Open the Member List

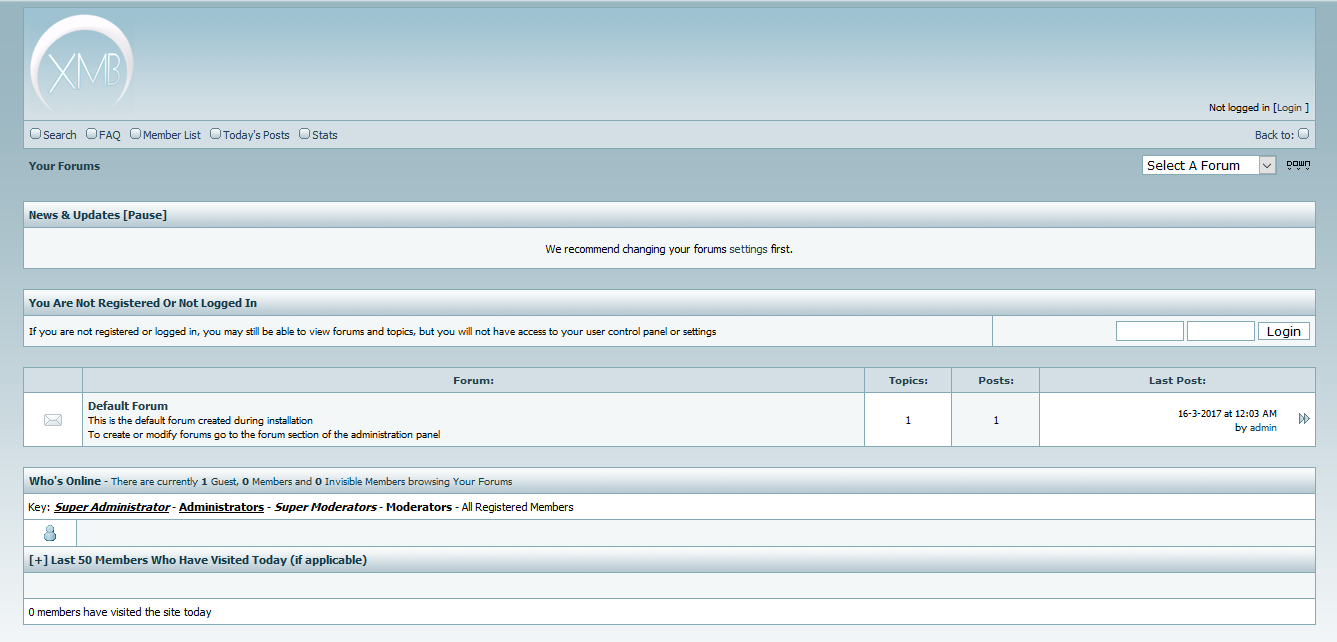[135, 133]
